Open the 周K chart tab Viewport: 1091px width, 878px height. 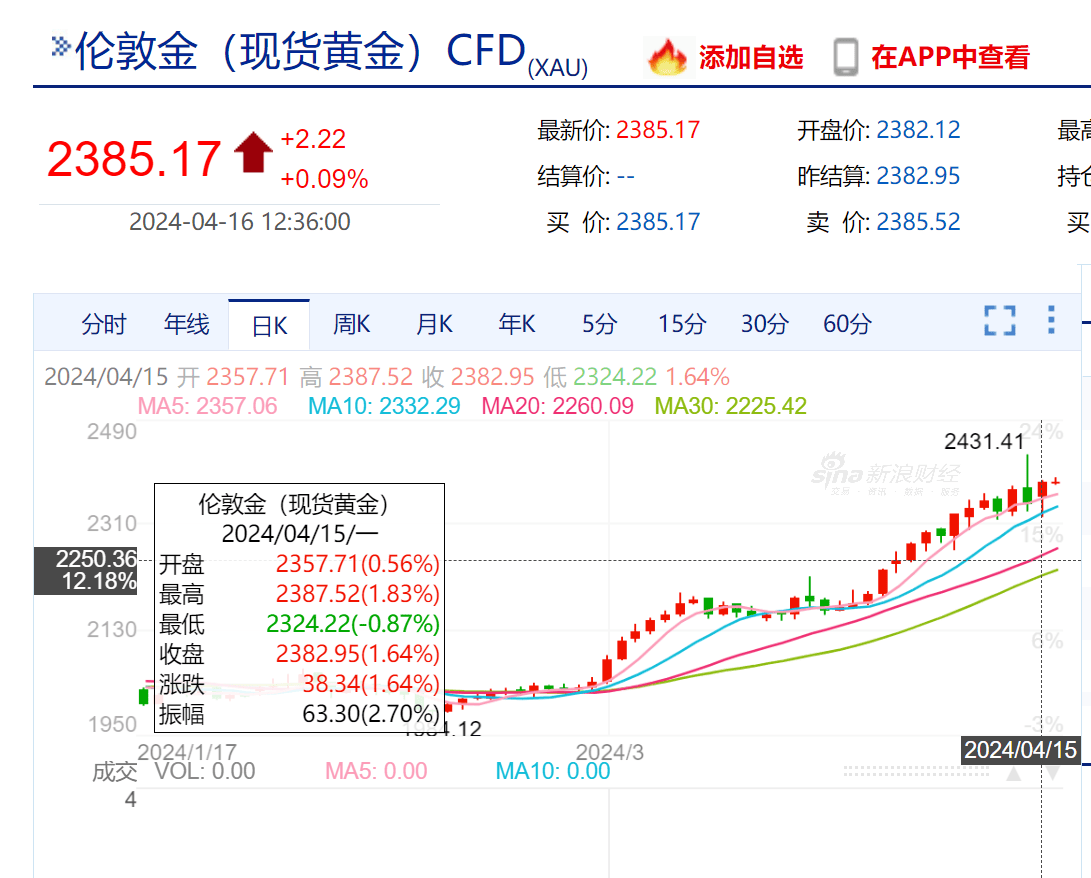[351, 324]
